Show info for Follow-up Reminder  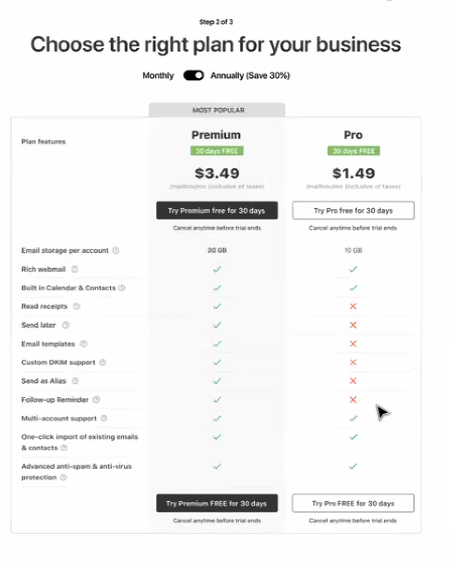coord(96,400)
